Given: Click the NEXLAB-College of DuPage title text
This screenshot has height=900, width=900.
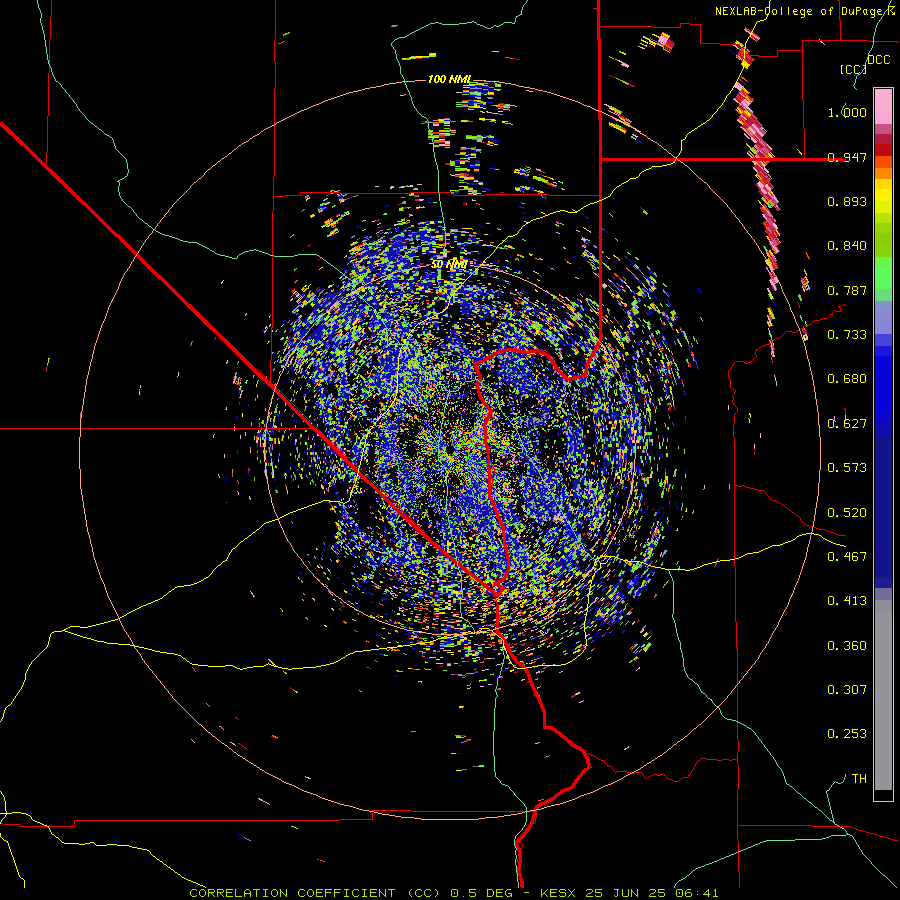Looking at the screenshot, I should point(805,11).
